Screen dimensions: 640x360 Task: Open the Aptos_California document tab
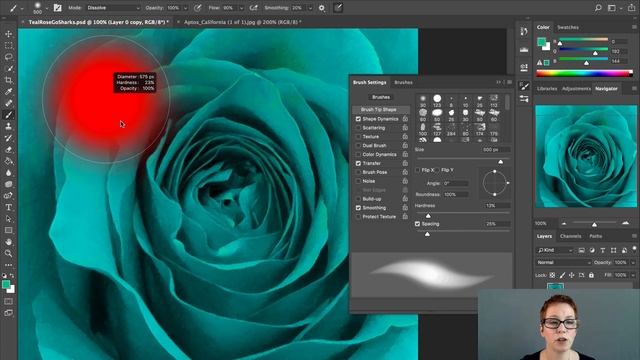point(242,22)
